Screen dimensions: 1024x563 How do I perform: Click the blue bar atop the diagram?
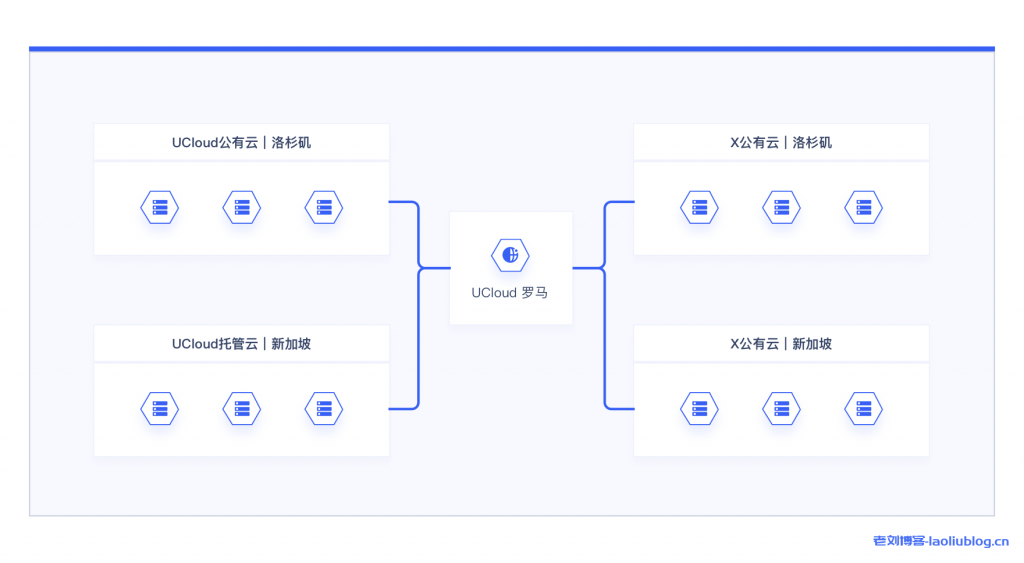[511, 48]
